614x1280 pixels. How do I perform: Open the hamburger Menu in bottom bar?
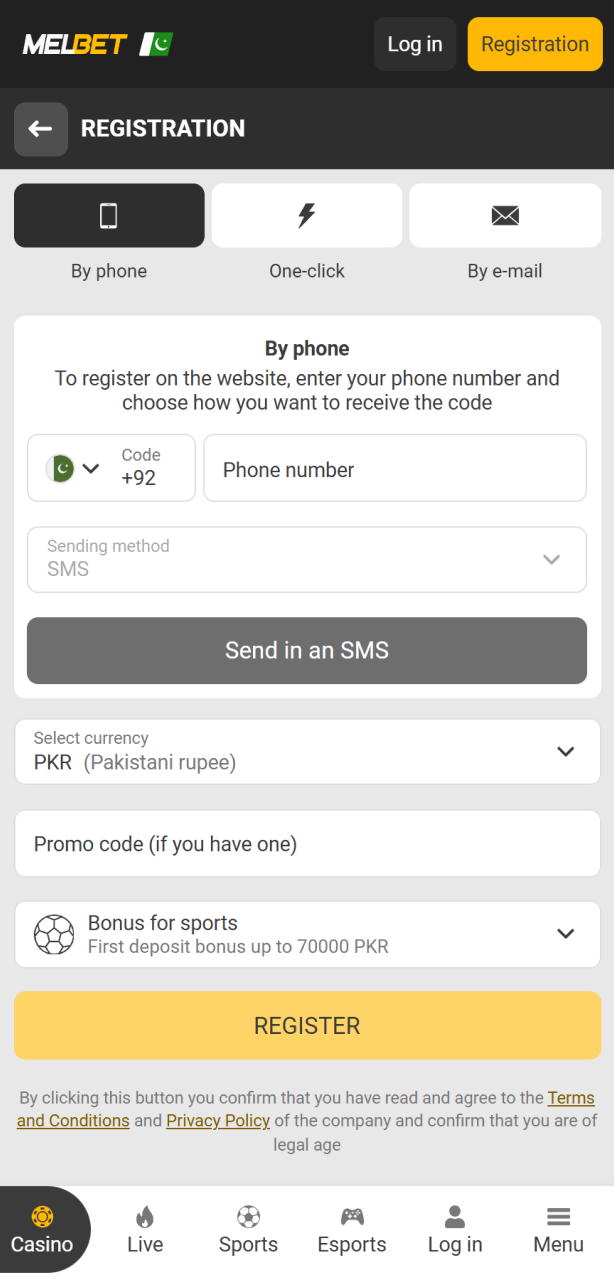[x=558, y=1216]
